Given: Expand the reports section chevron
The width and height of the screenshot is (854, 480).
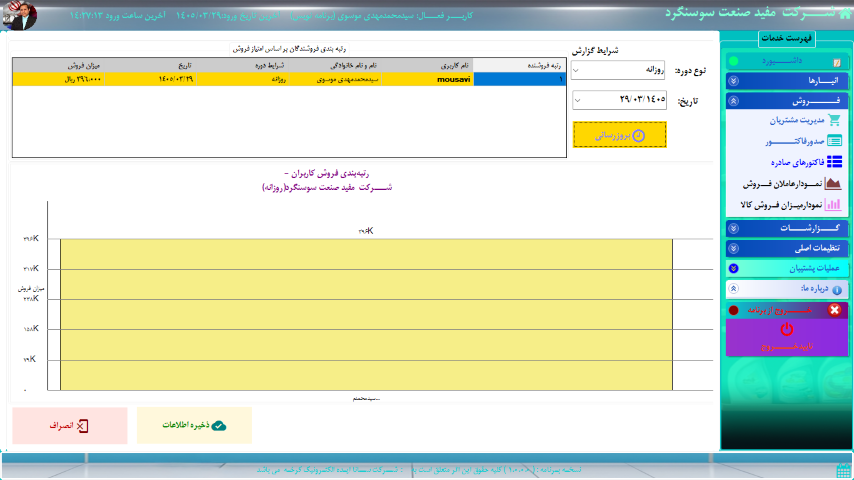Looking at the screenshot, I should click(x=734, y=228).
